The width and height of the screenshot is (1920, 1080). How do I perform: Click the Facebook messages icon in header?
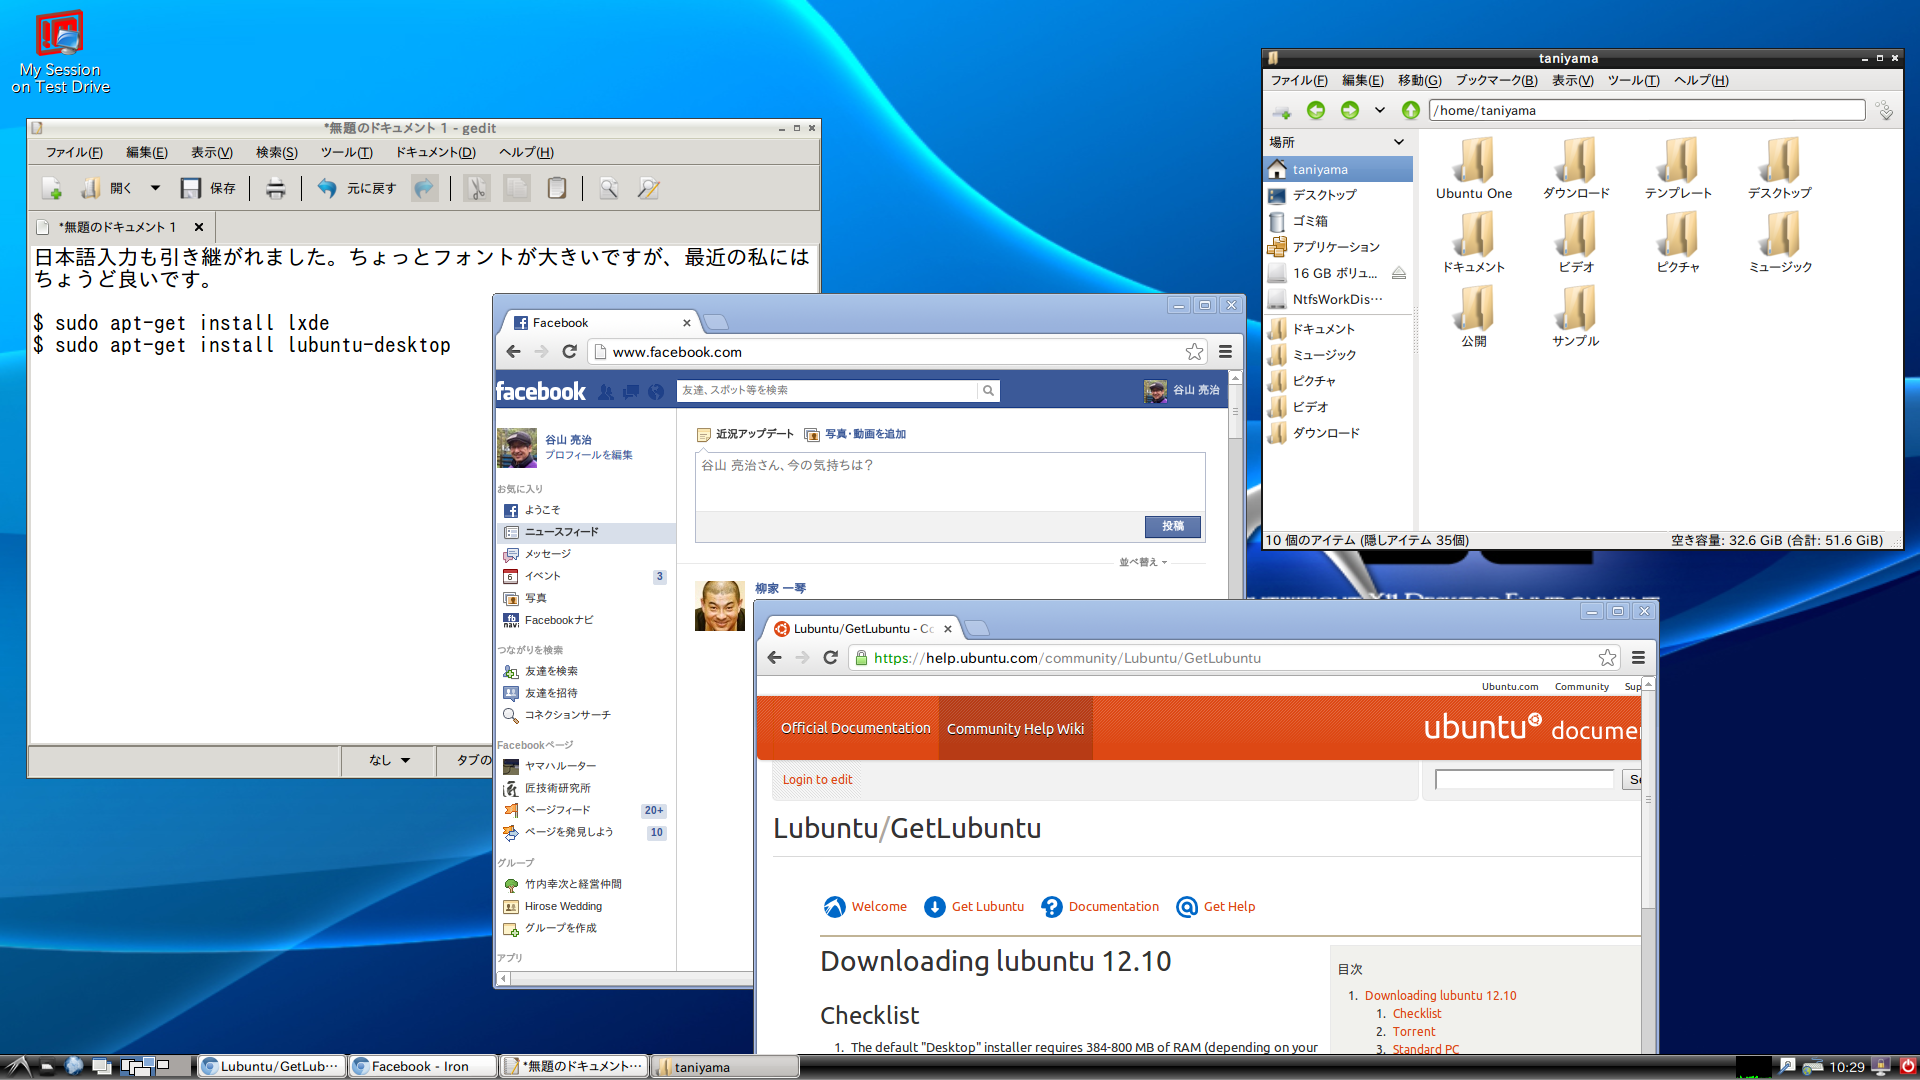tap(631, 392)
